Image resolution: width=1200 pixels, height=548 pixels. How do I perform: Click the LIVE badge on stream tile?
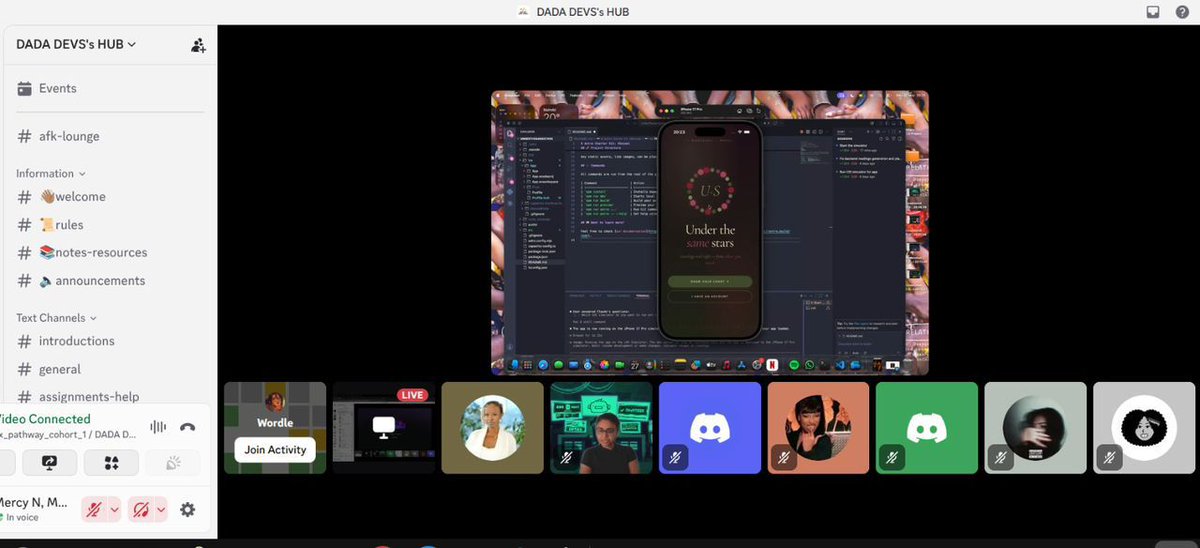(413, 395)
